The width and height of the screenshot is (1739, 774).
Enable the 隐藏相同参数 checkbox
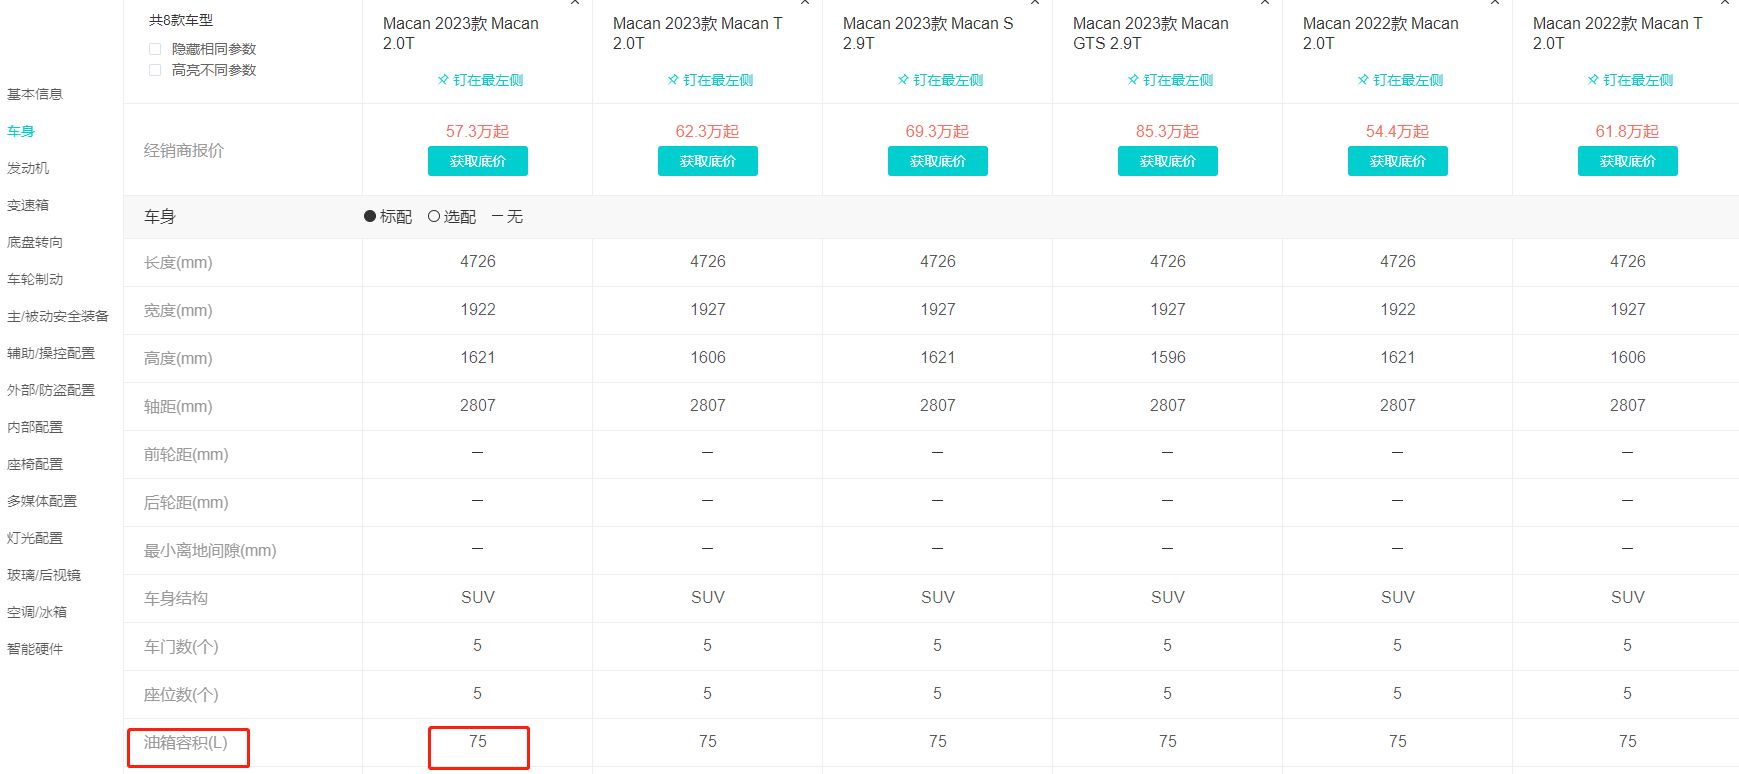point(155,49)
